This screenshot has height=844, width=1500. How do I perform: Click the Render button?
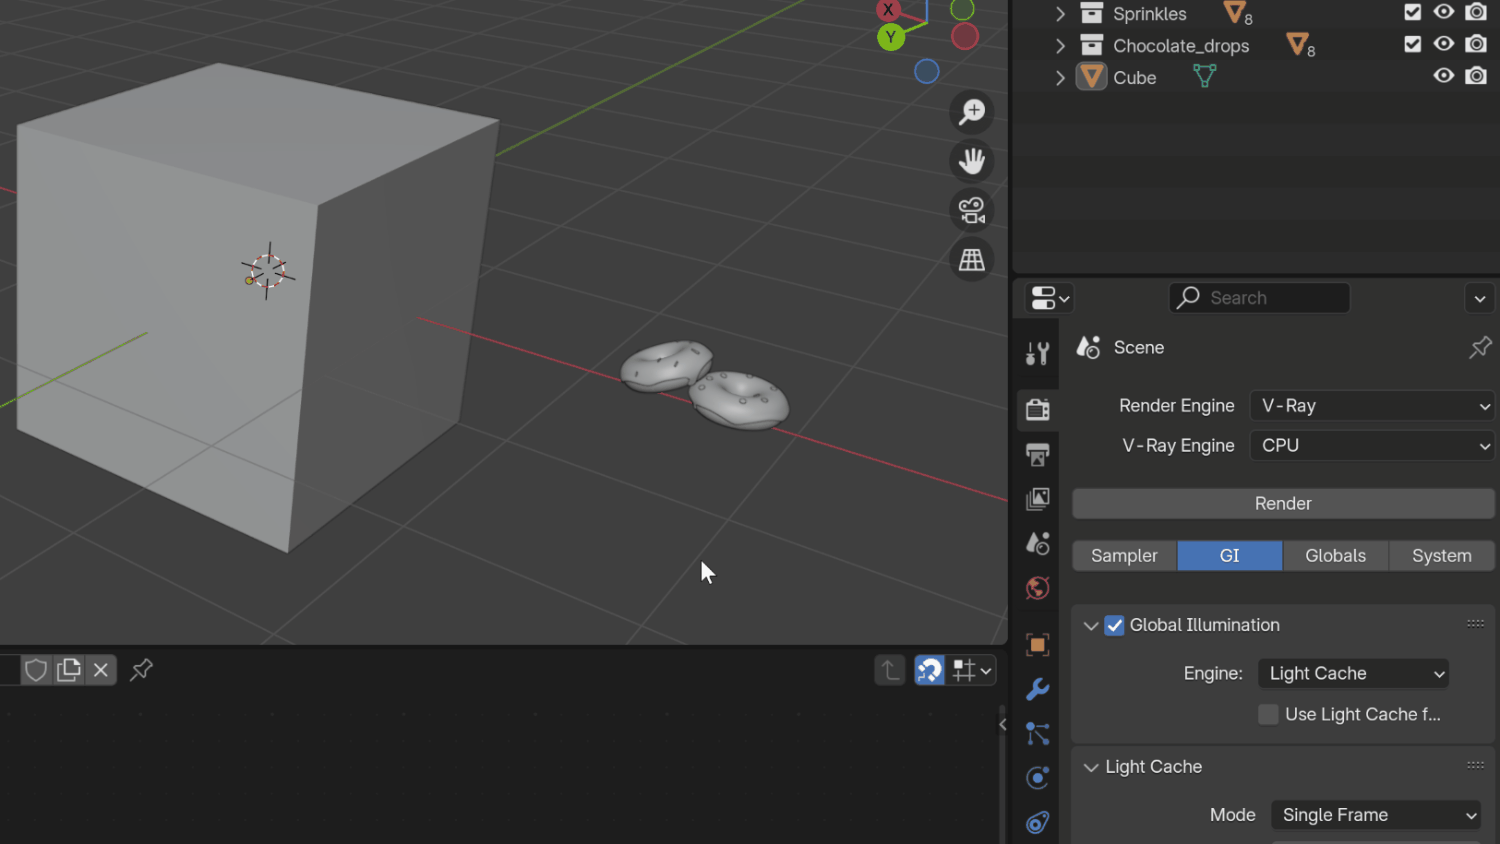click(1283, 504)
